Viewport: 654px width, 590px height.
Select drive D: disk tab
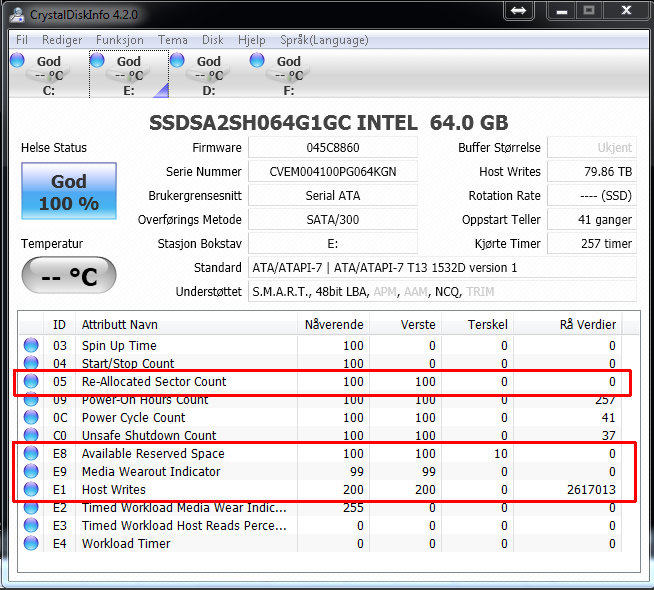tap(209, 74)
